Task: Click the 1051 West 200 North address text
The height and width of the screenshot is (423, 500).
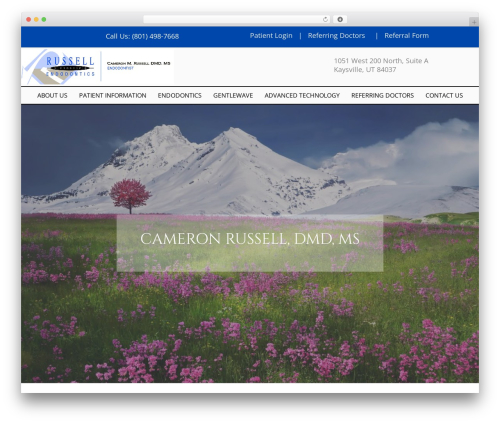Action: point(381,61)
